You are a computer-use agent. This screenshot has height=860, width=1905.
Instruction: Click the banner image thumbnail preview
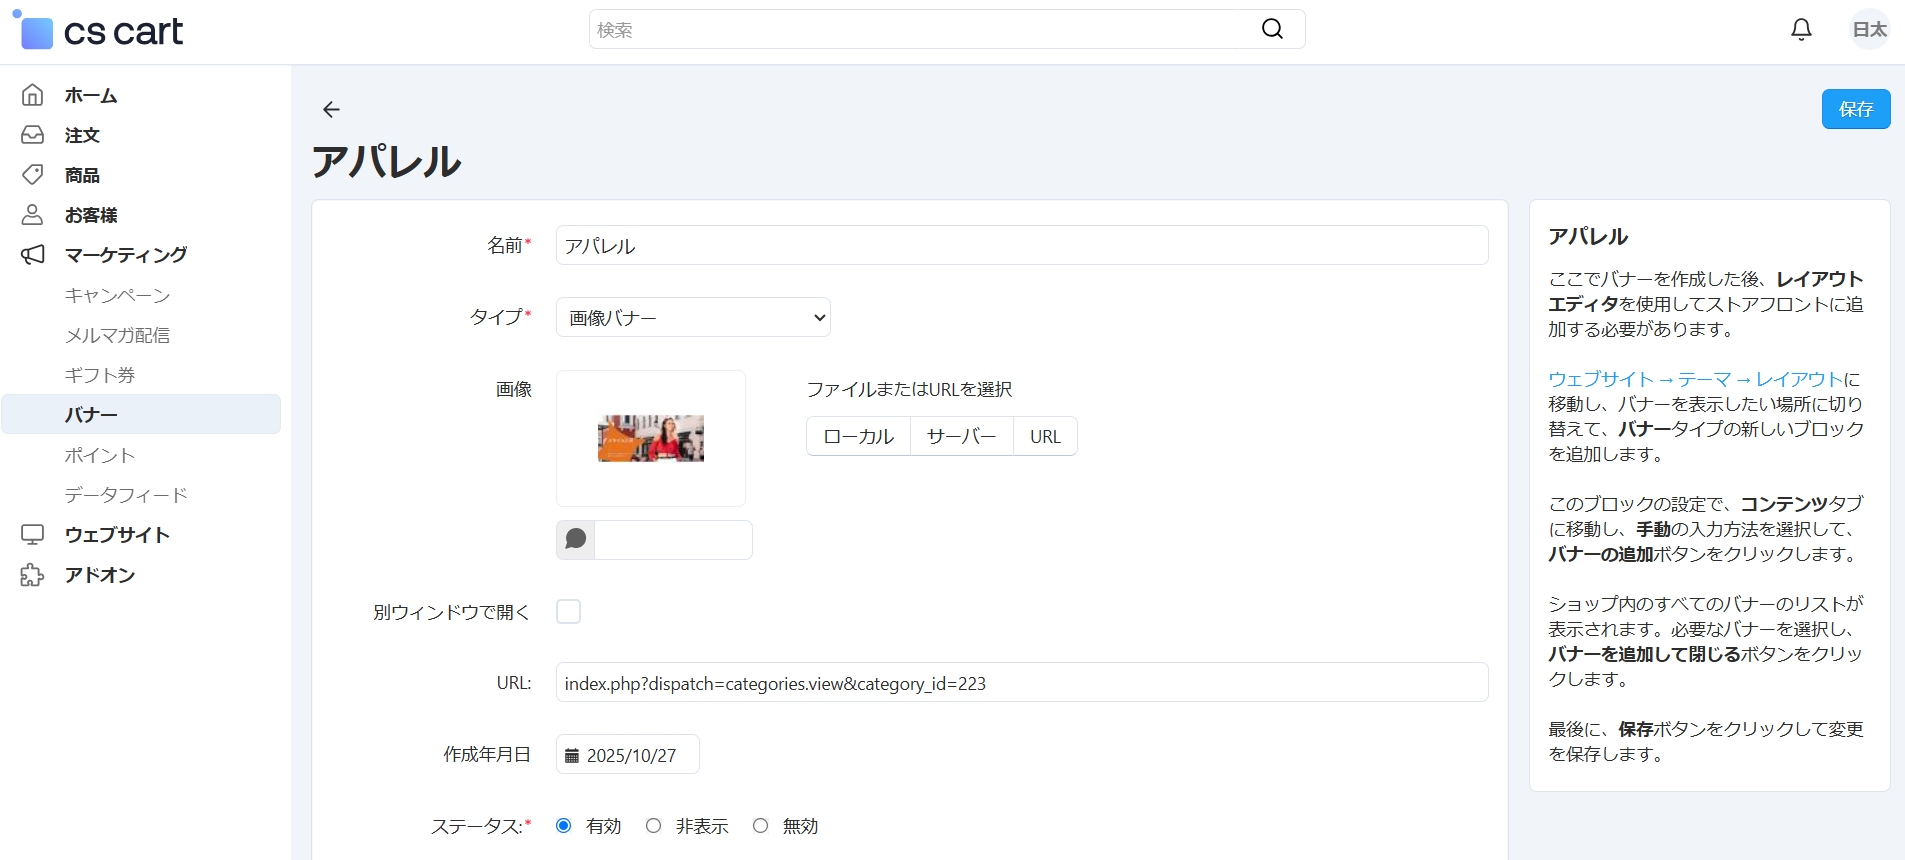[651, 439]
